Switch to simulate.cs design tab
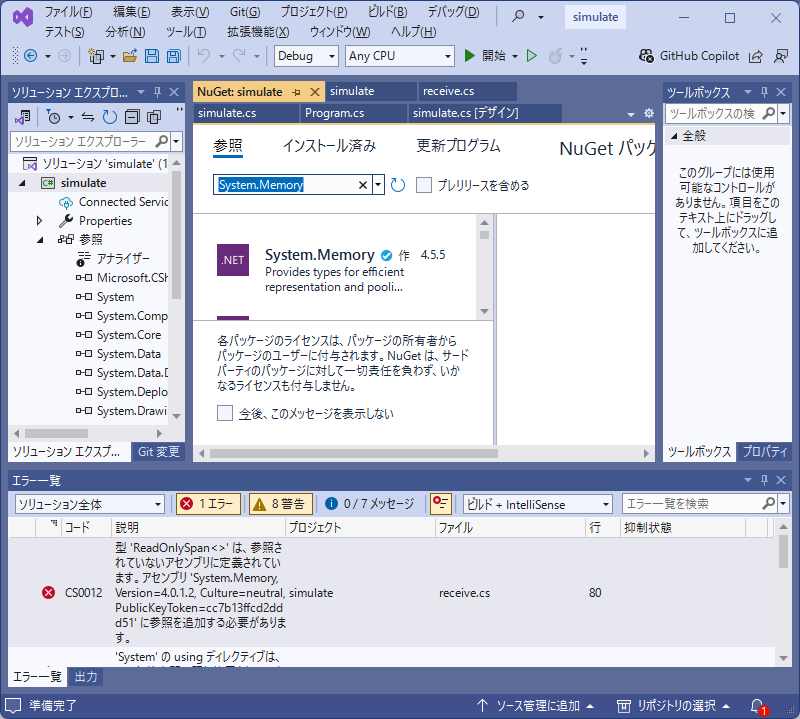The width and height of the screenshot is (800, 719). (x=484, y=113)
